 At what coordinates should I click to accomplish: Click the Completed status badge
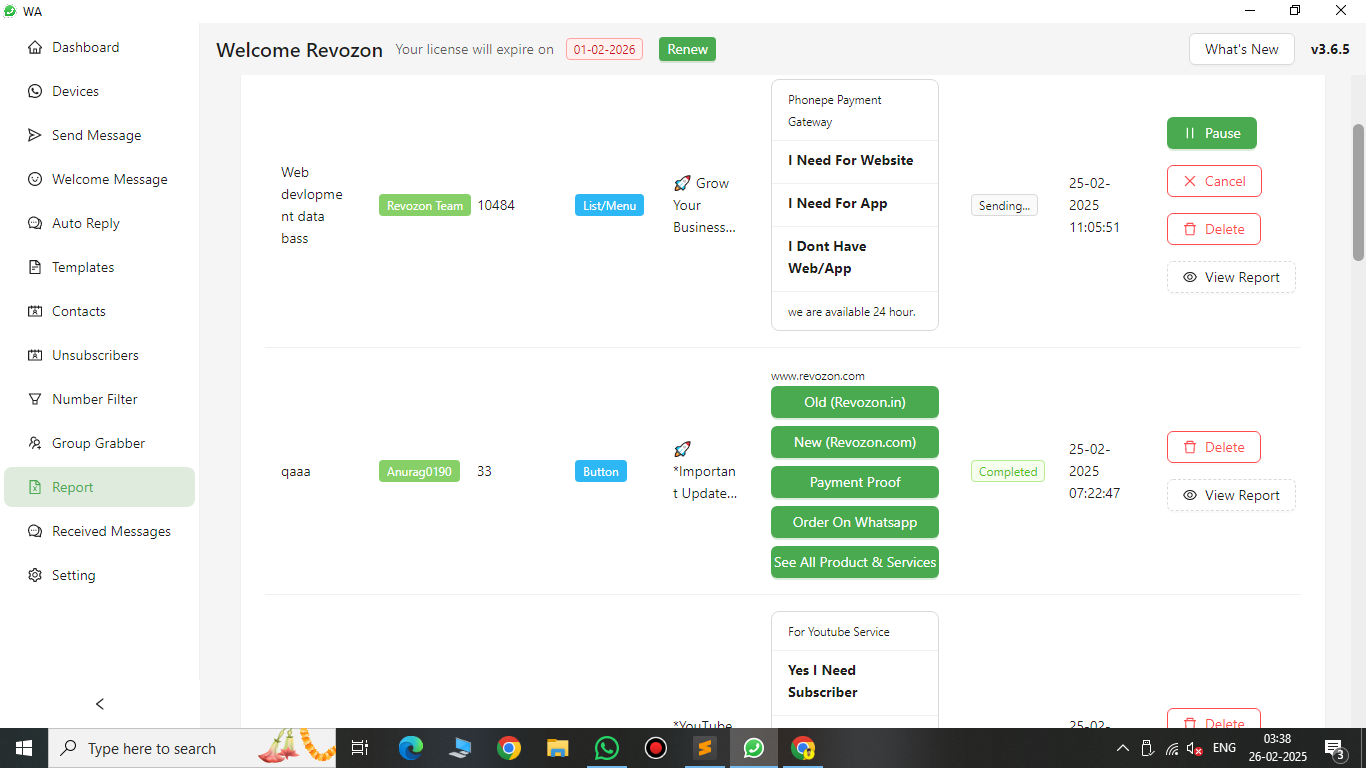click(1008, 471)
